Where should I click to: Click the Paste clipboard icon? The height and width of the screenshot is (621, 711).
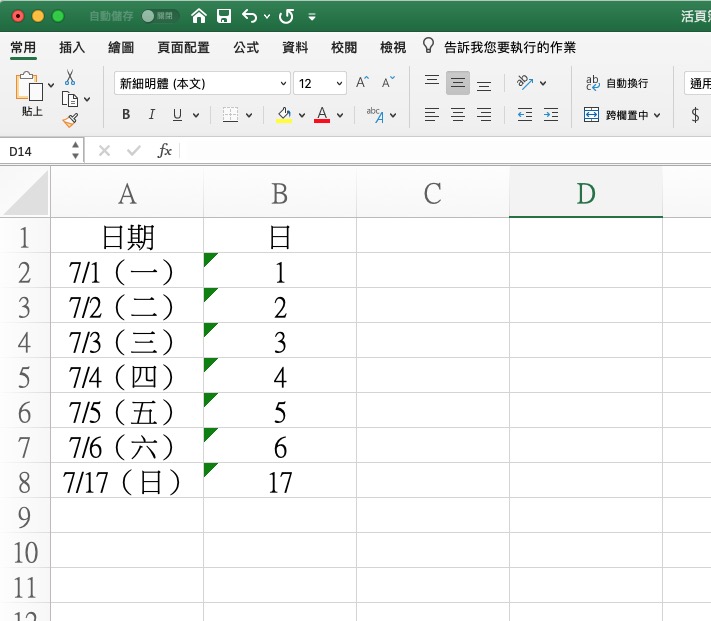coord(29,86)
